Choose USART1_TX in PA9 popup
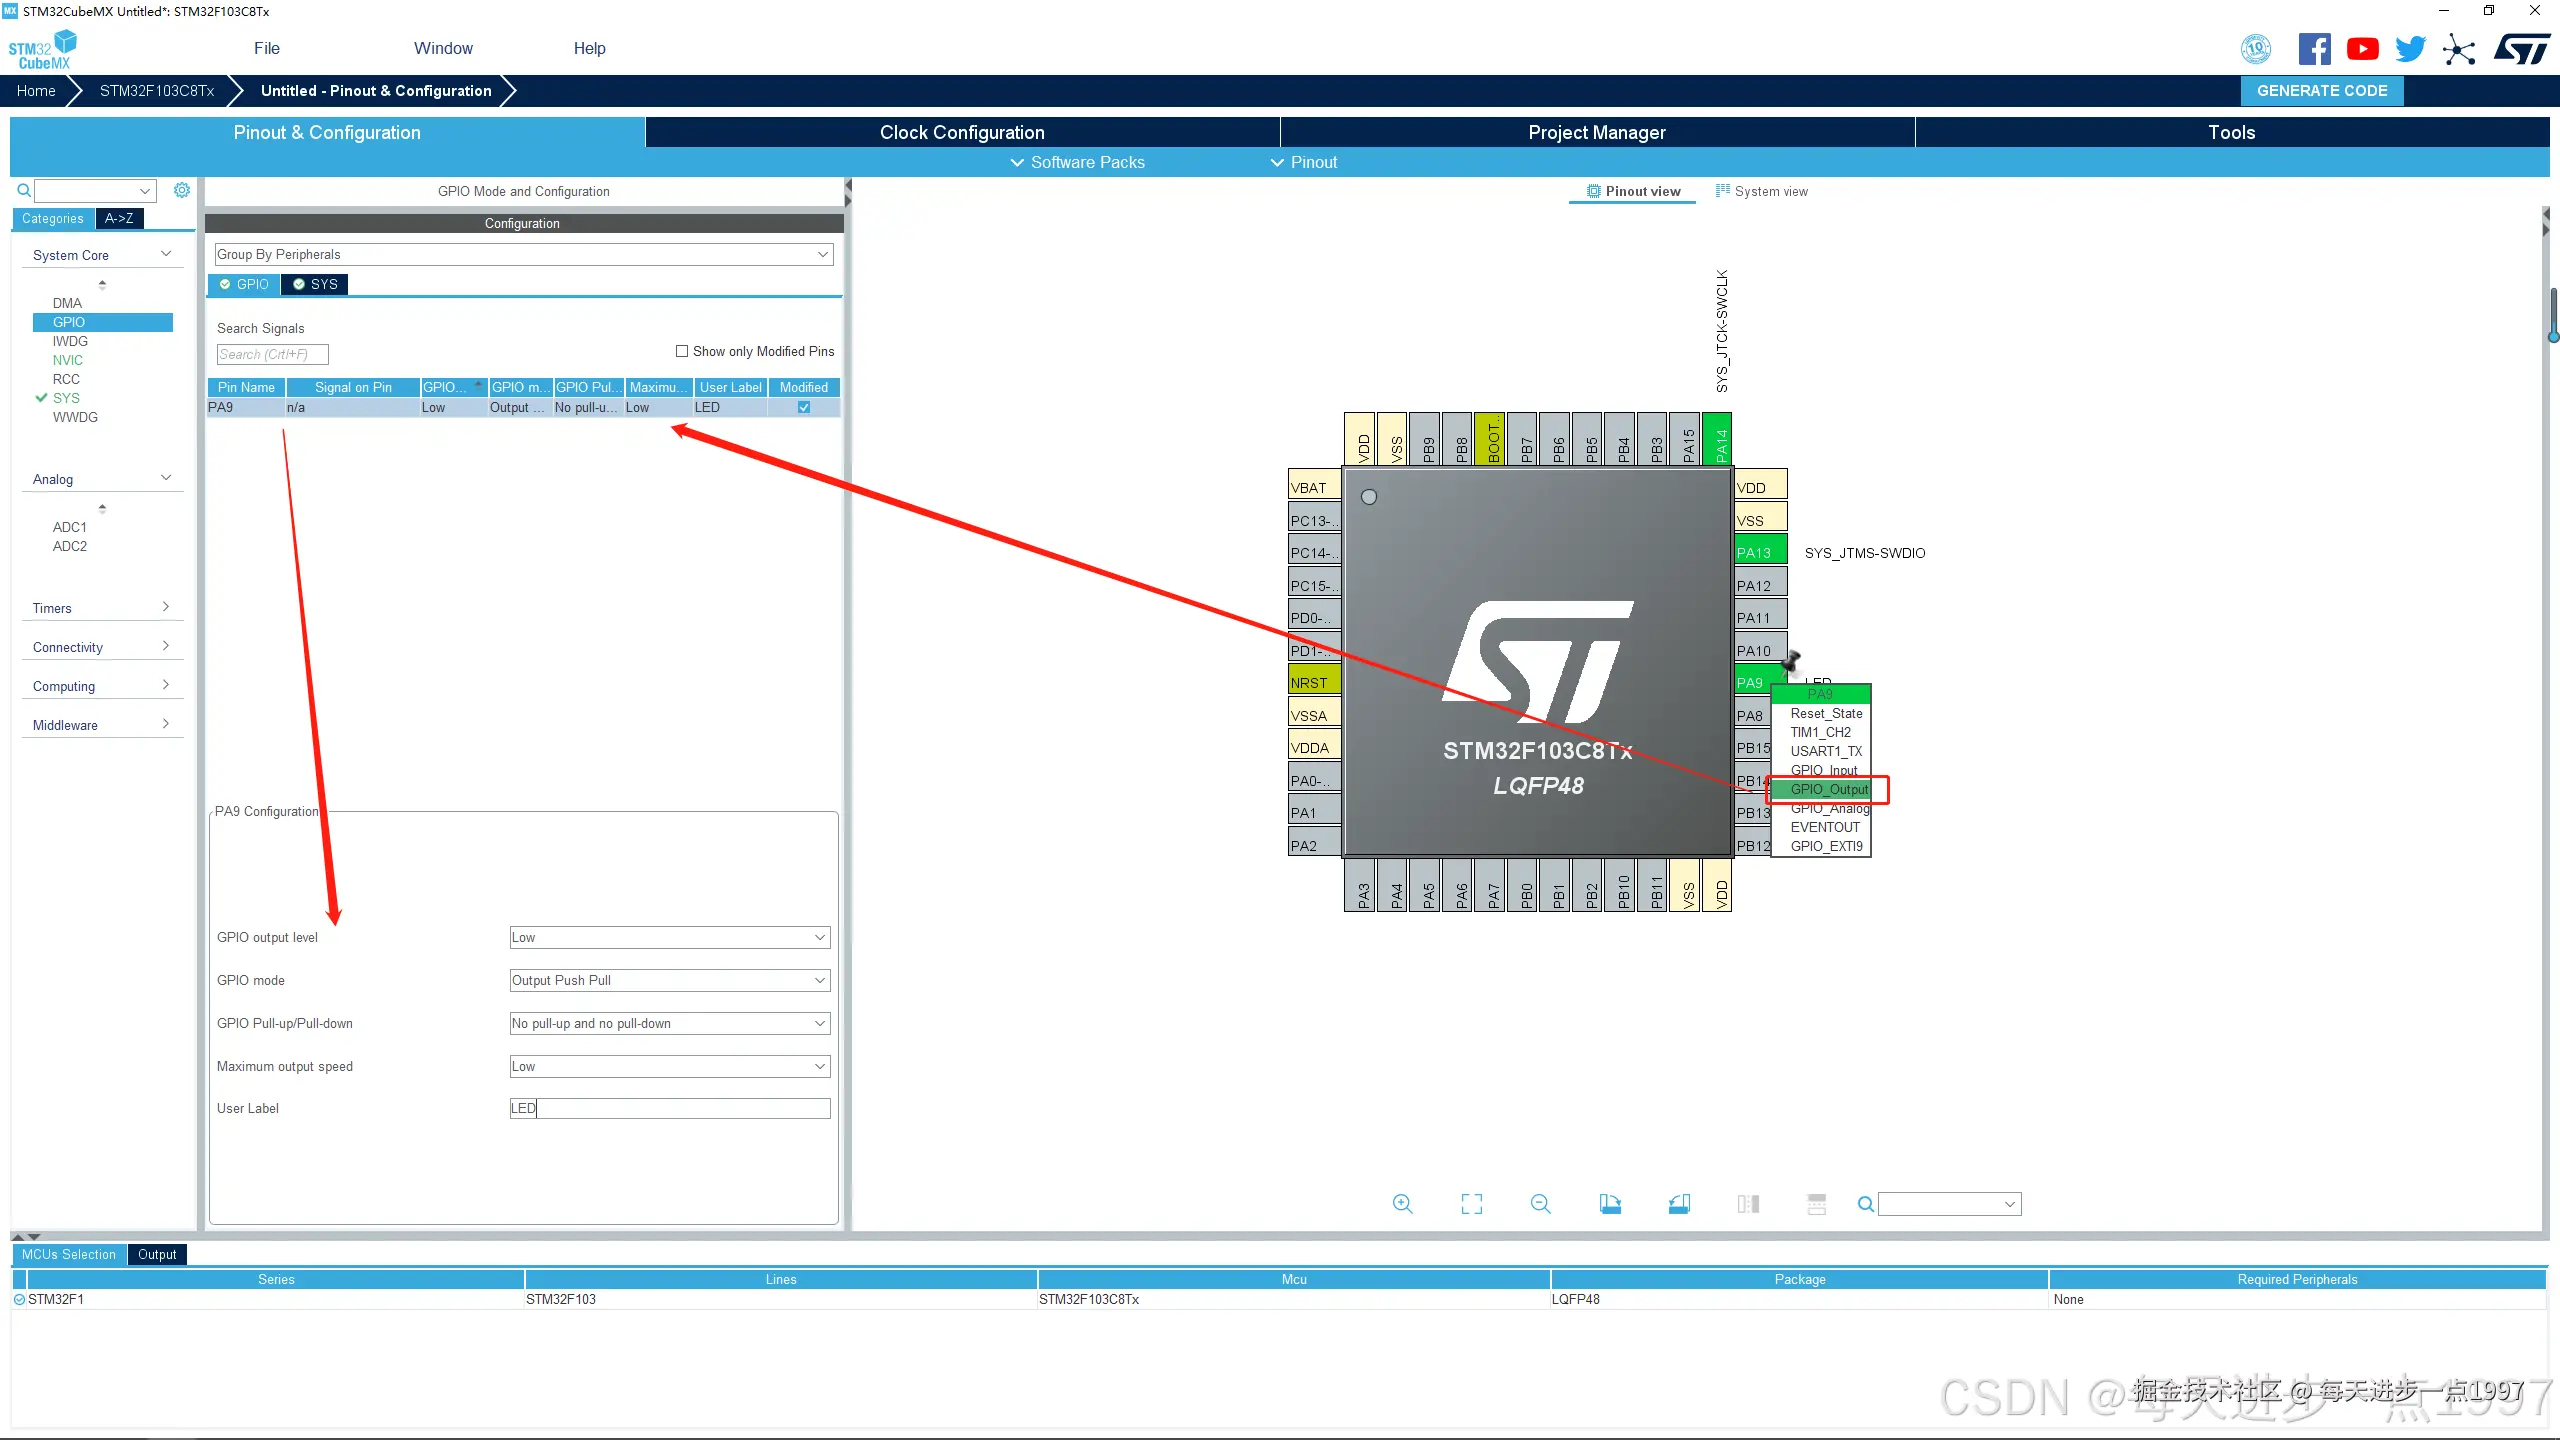 click(x=1826, y=751)
